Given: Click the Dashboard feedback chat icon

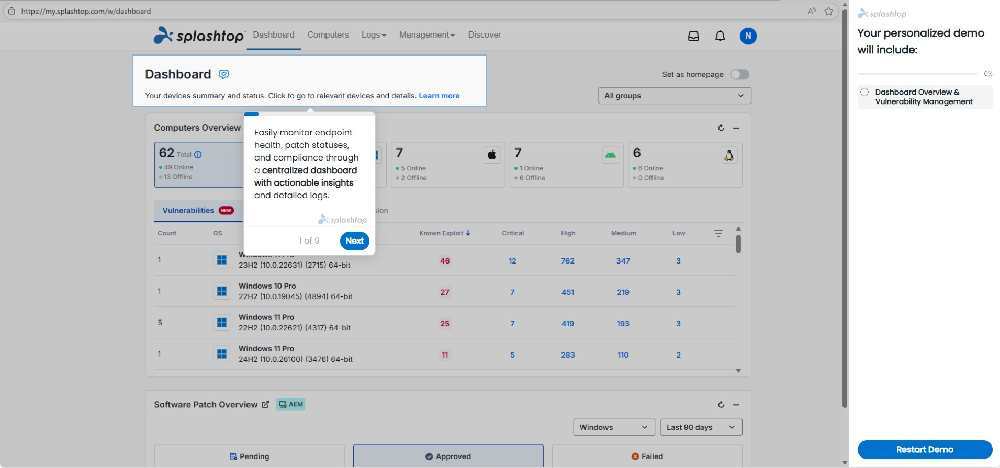Looking at the screenshot, I should point(224,74).
